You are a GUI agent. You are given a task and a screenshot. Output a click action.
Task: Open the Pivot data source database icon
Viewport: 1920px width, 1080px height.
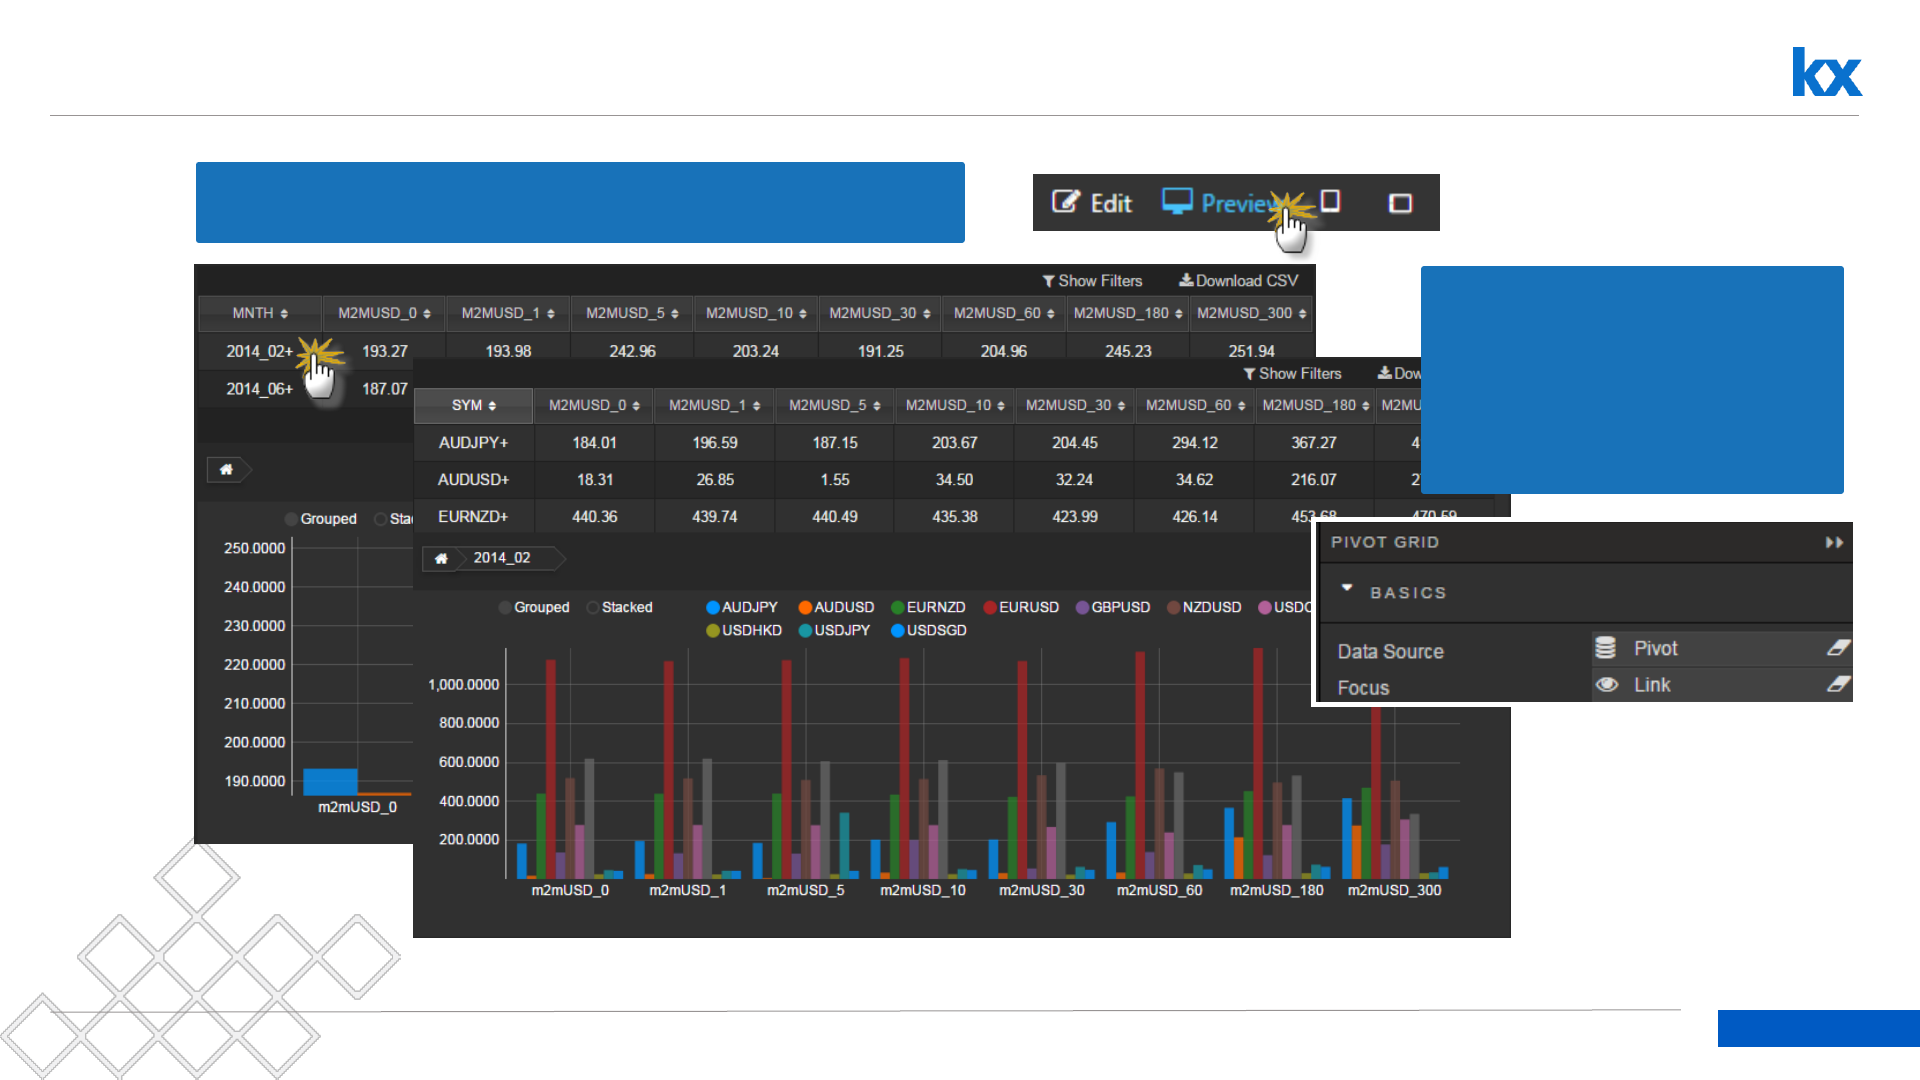tap(1605, 648)
